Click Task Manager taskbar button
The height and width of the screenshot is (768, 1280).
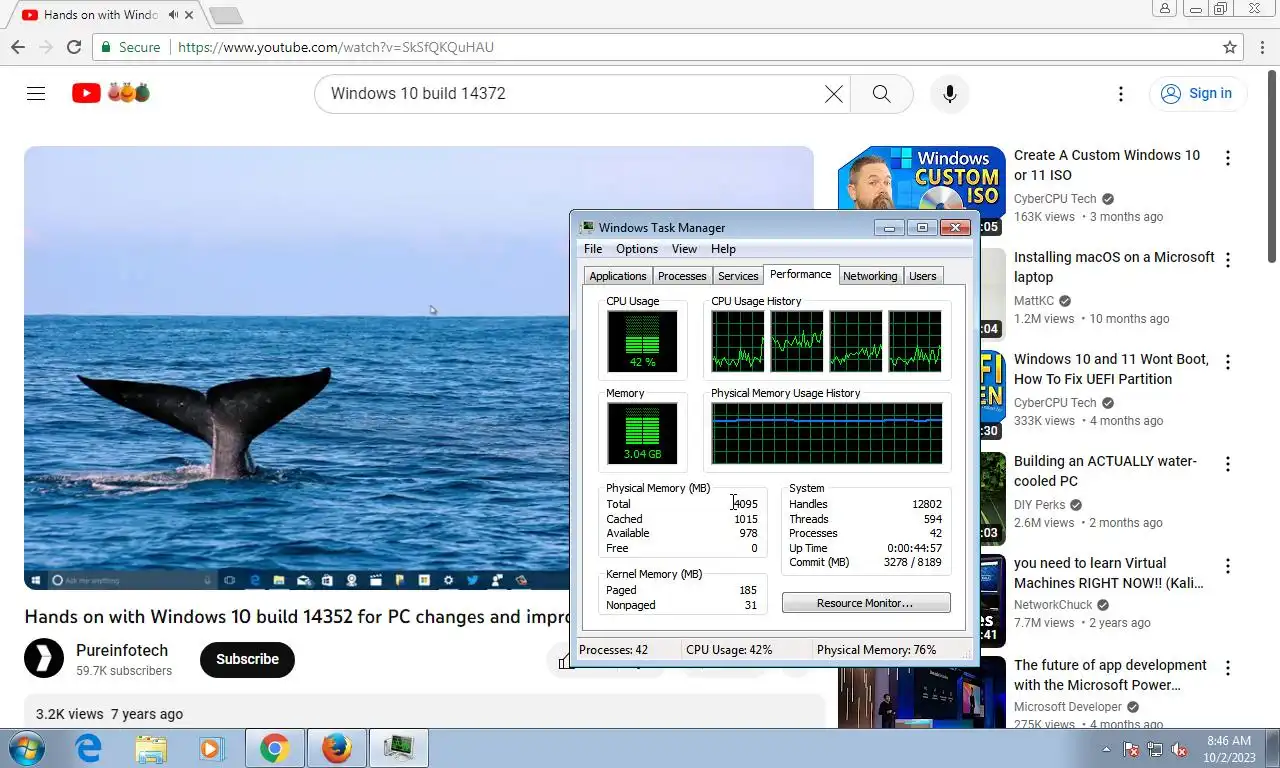[399, 748]
